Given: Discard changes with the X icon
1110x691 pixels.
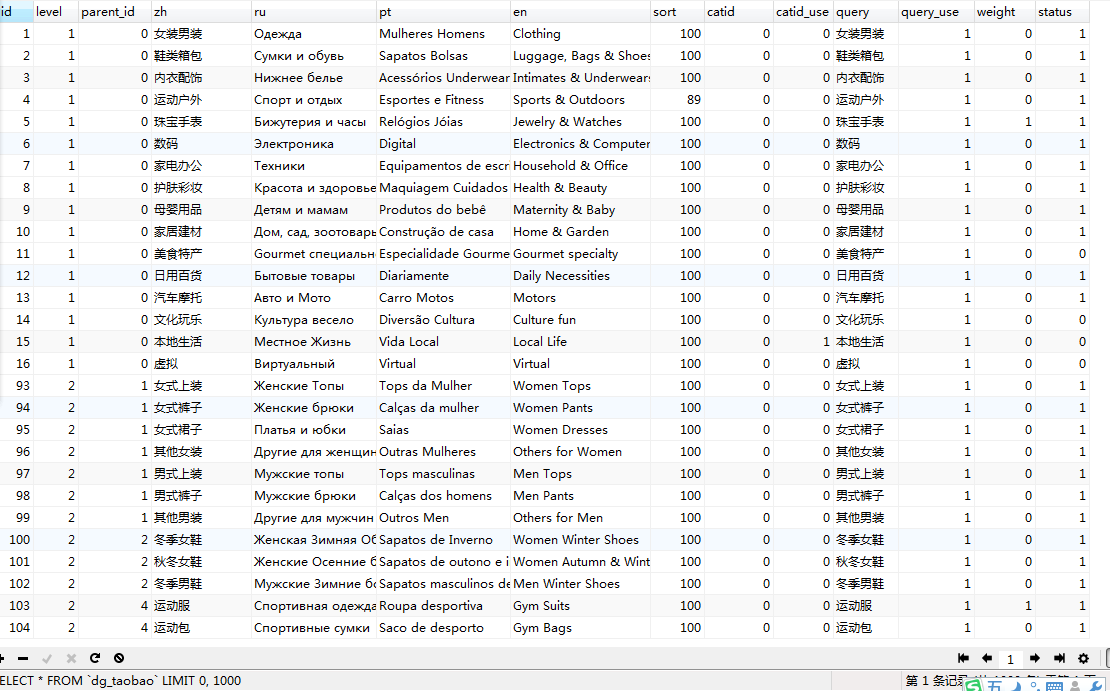Looking at the screenshot, I should pyautogui.click(x=71, y=658).
